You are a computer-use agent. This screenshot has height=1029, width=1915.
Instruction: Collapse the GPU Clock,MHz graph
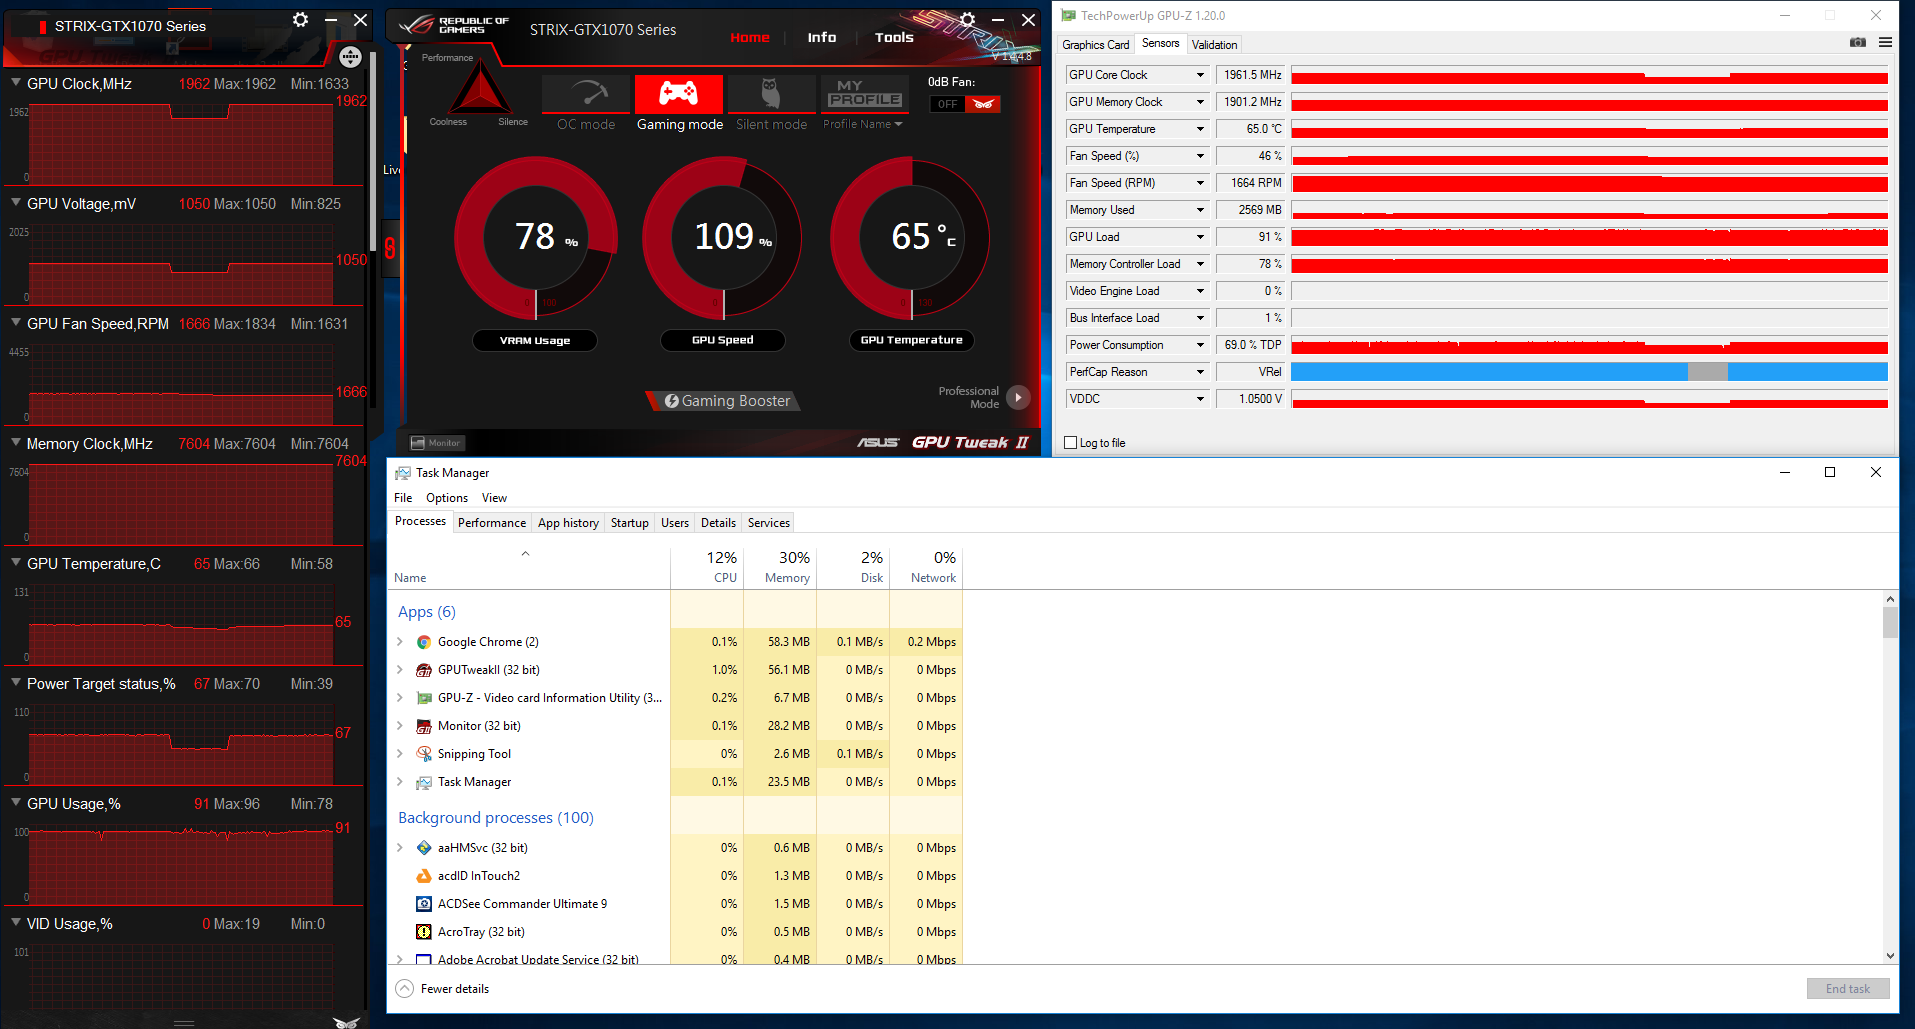tap(16, 83)
